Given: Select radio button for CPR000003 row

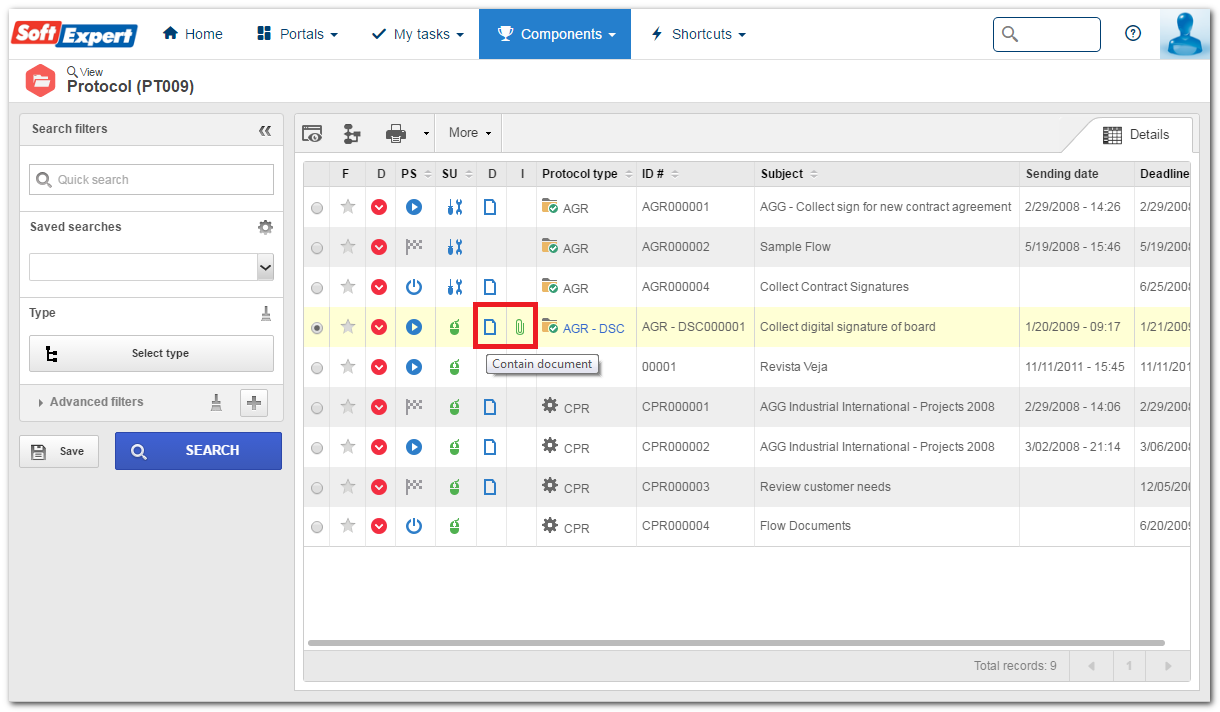Looking at the screenshot, I should click(x=317, y=488).
